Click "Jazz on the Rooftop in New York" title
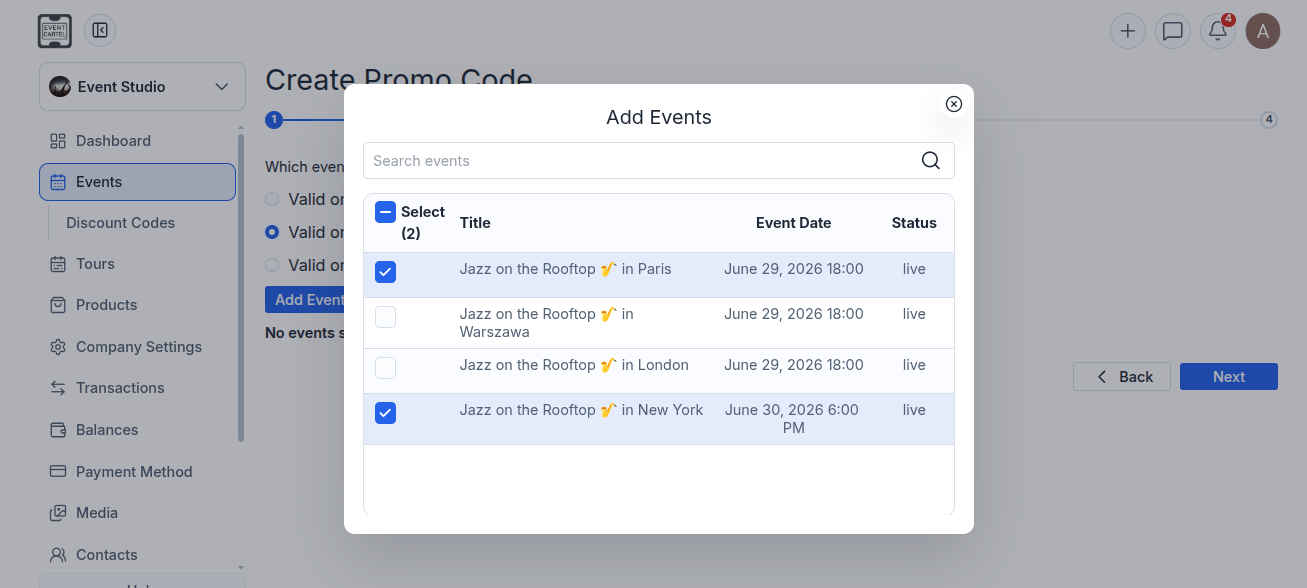1307x588 pixels. (582, 410)
